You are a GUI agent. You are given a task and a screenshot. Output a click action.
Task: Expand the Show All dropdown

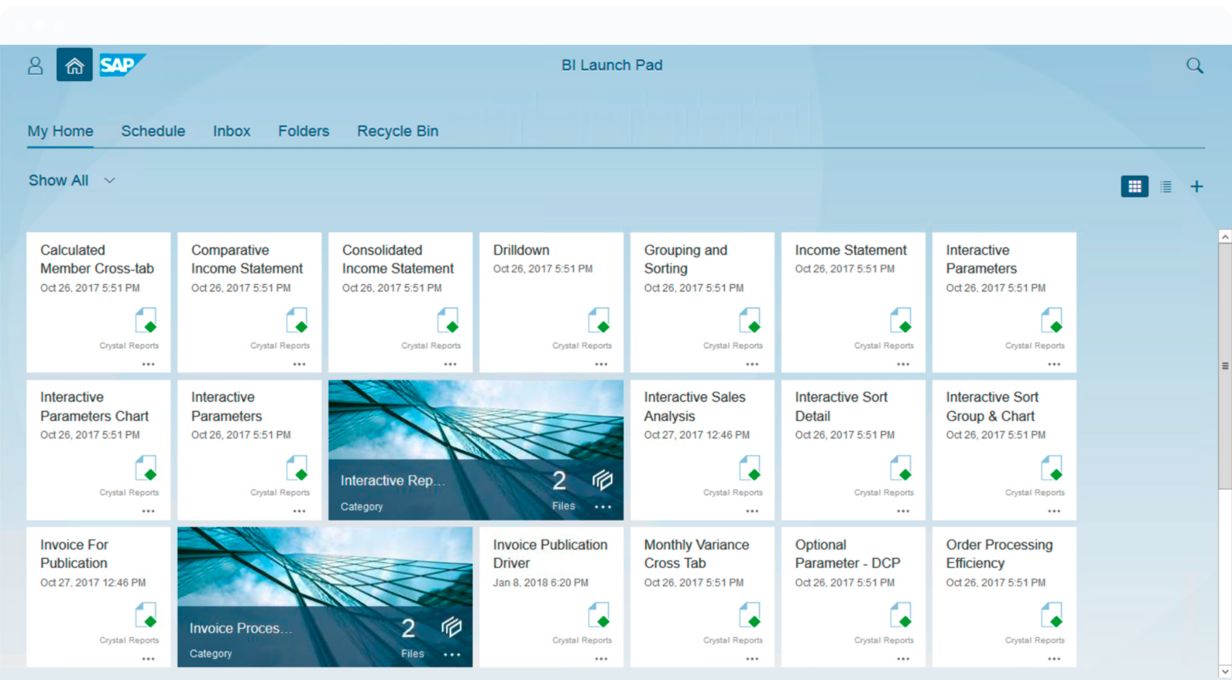coord(72,181)
